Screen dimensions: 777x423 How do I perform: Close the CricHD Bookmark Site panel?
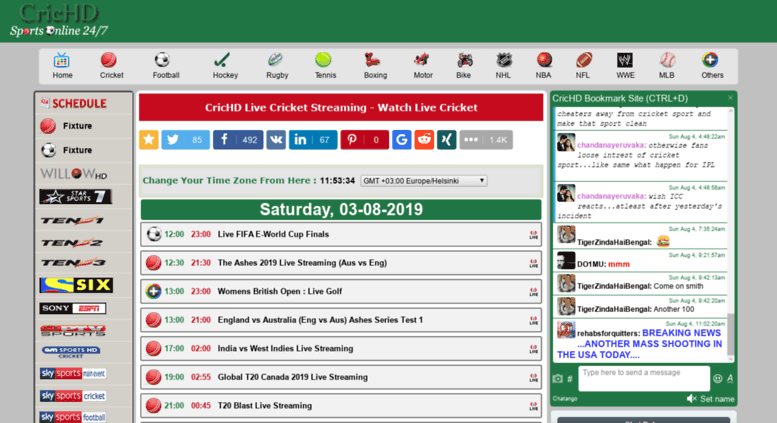point(730,98)
